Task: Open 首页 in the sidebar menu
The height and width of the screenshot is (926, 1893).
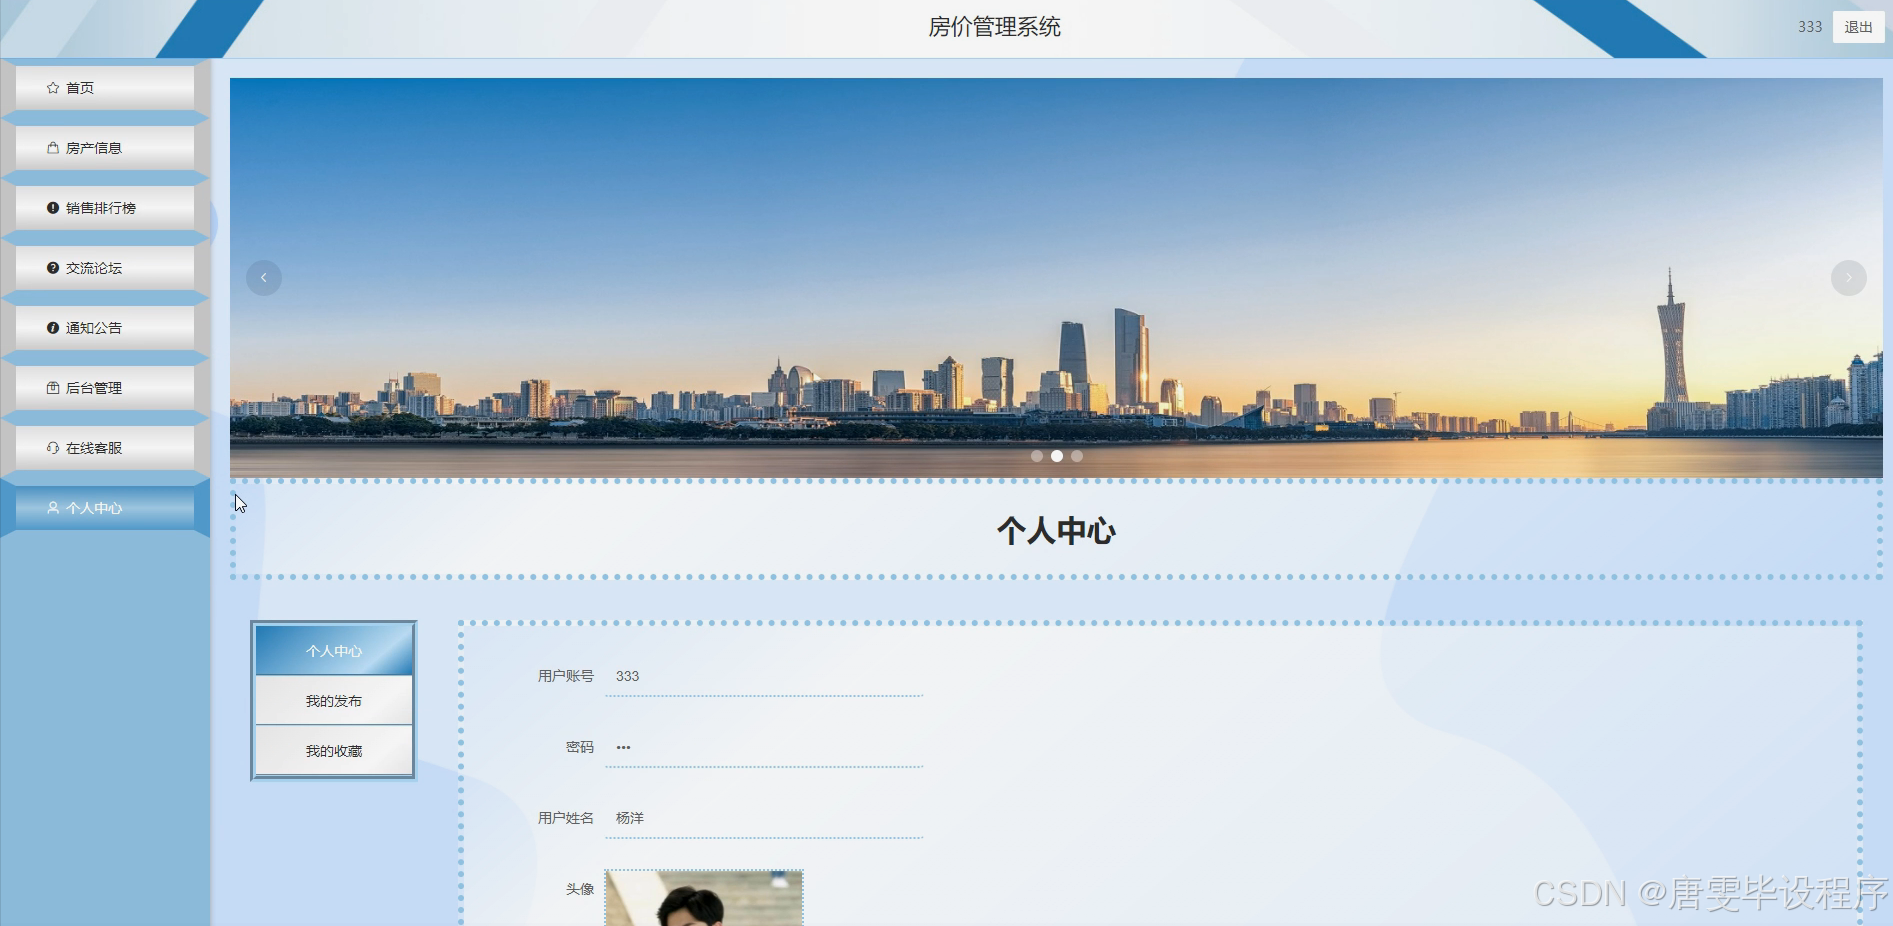Action: pyautogui.click(x=105, y=88)
